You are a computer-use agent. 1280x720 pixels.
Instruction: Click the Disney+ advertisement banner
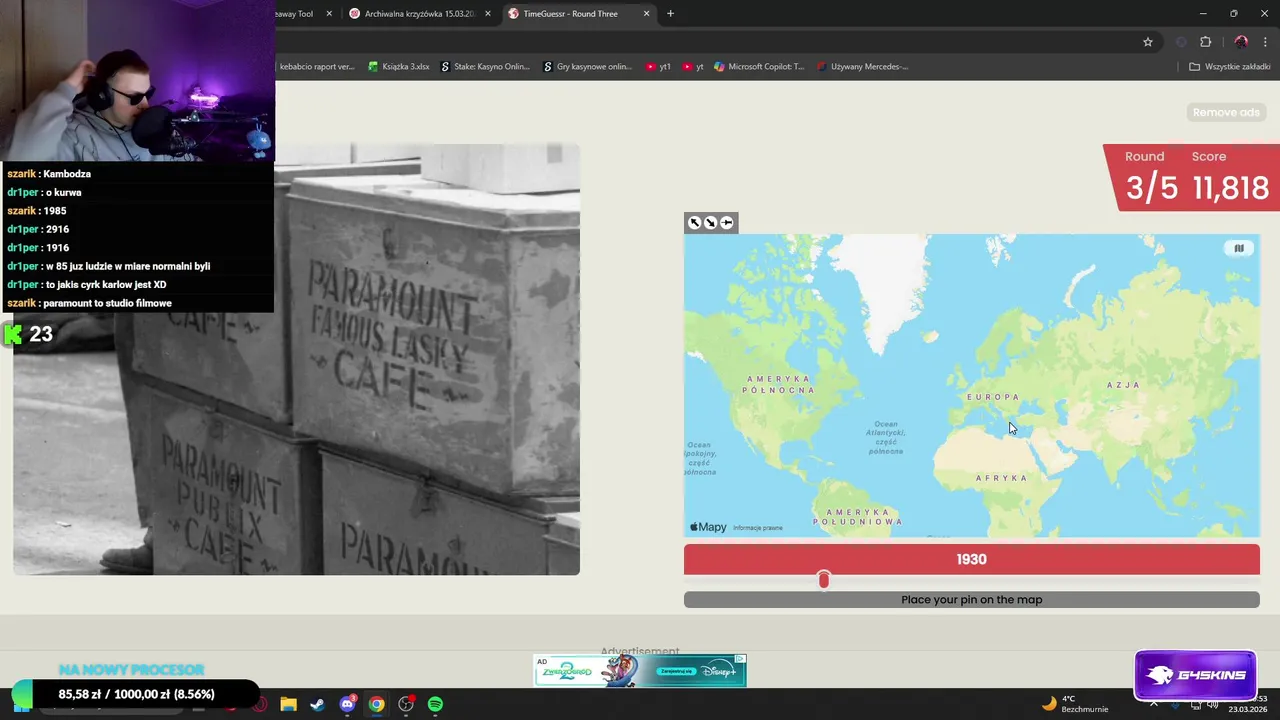(x=640, y=671)
